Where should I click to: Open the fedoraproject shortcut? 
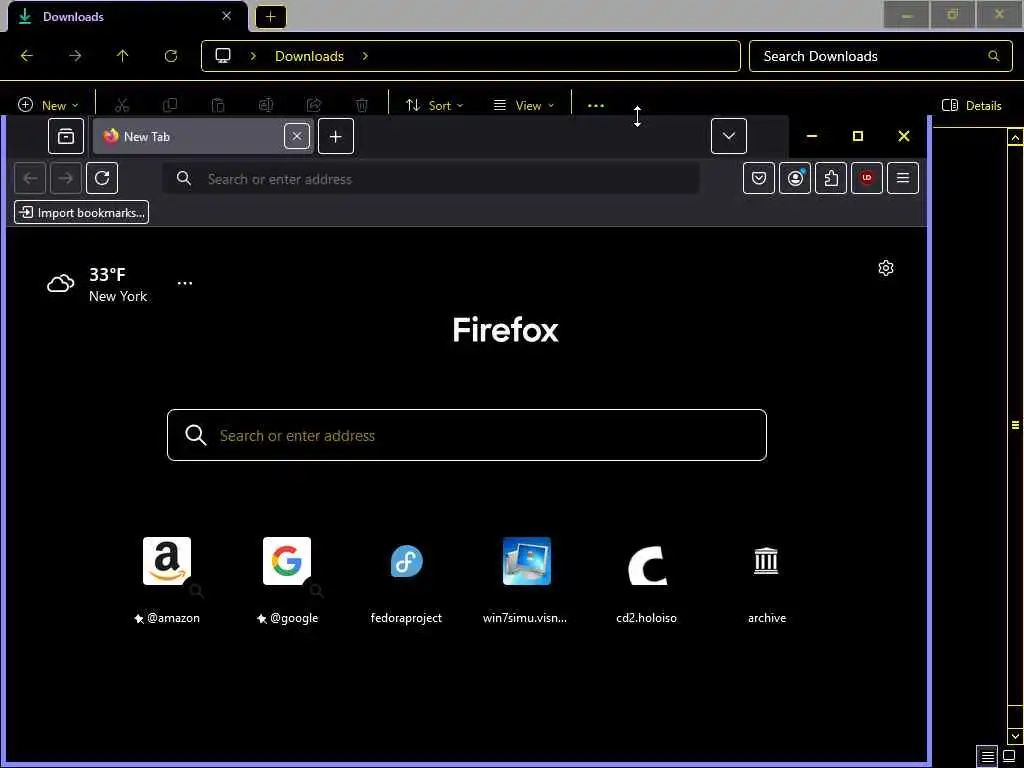pos(406,581)
